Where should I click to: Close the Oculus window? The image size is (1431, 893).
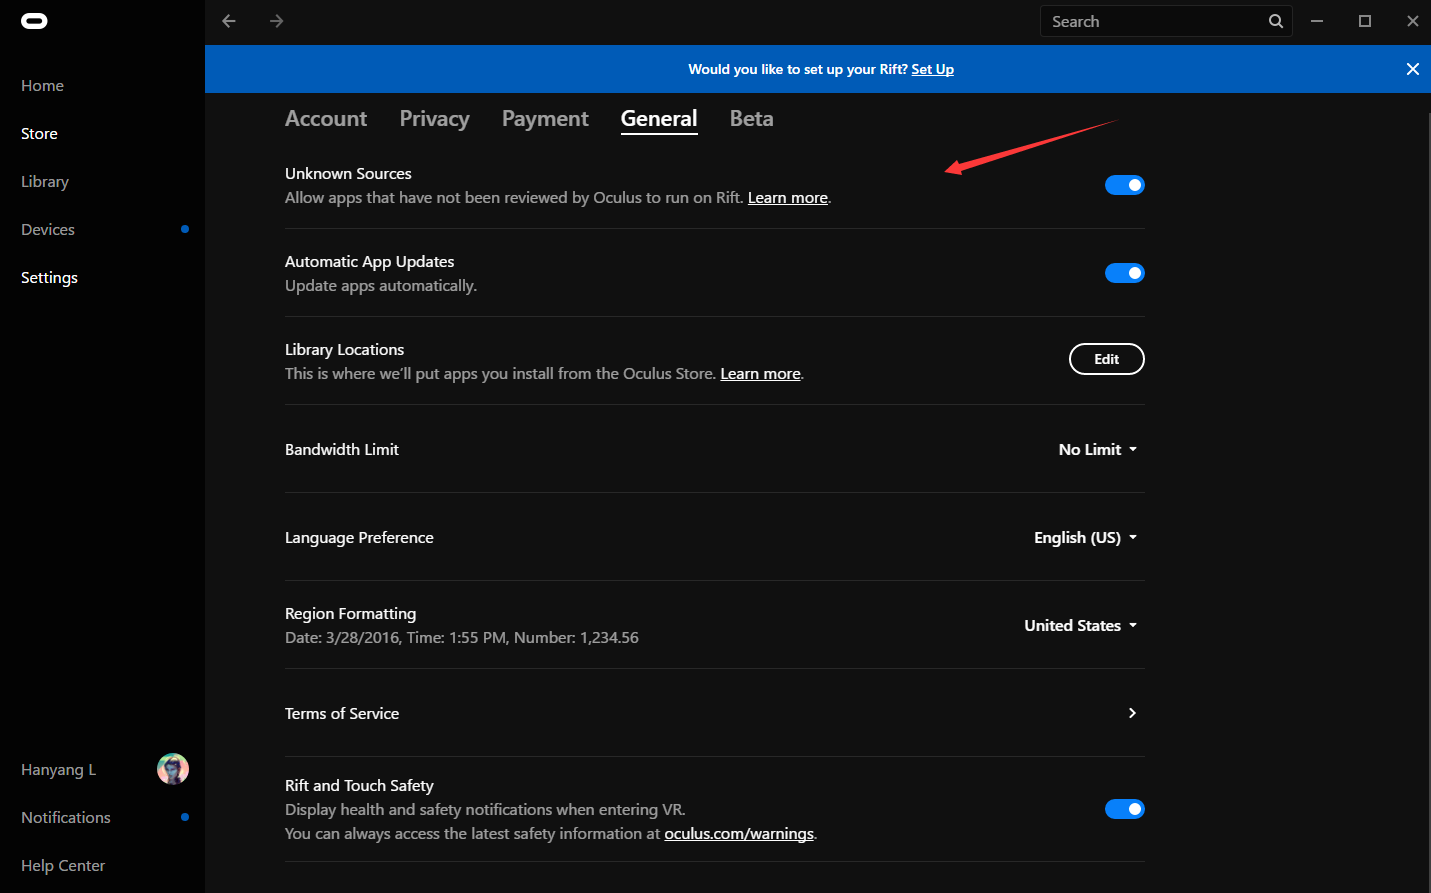pyautogui.click(x=1413, y=21)
